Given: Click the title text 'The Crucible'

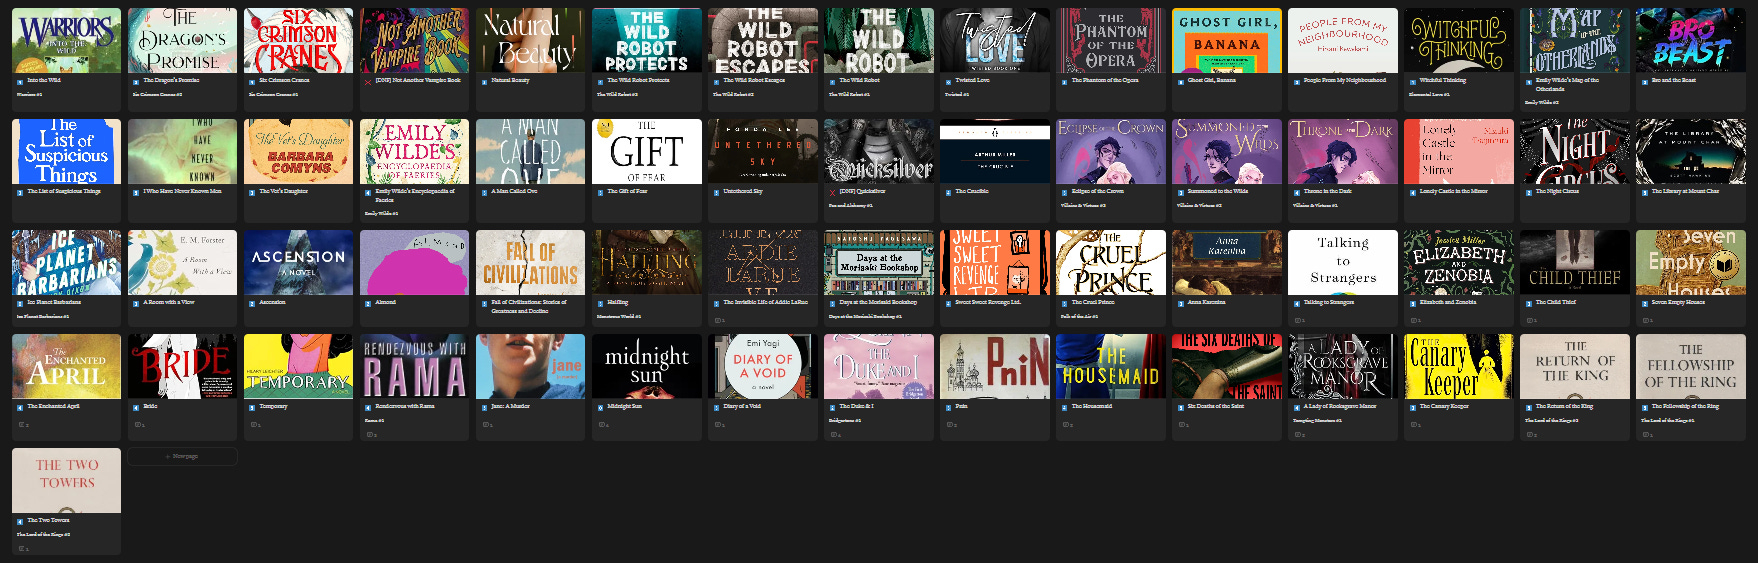Looking at the screenshot, I should click(x=971, y=191).
